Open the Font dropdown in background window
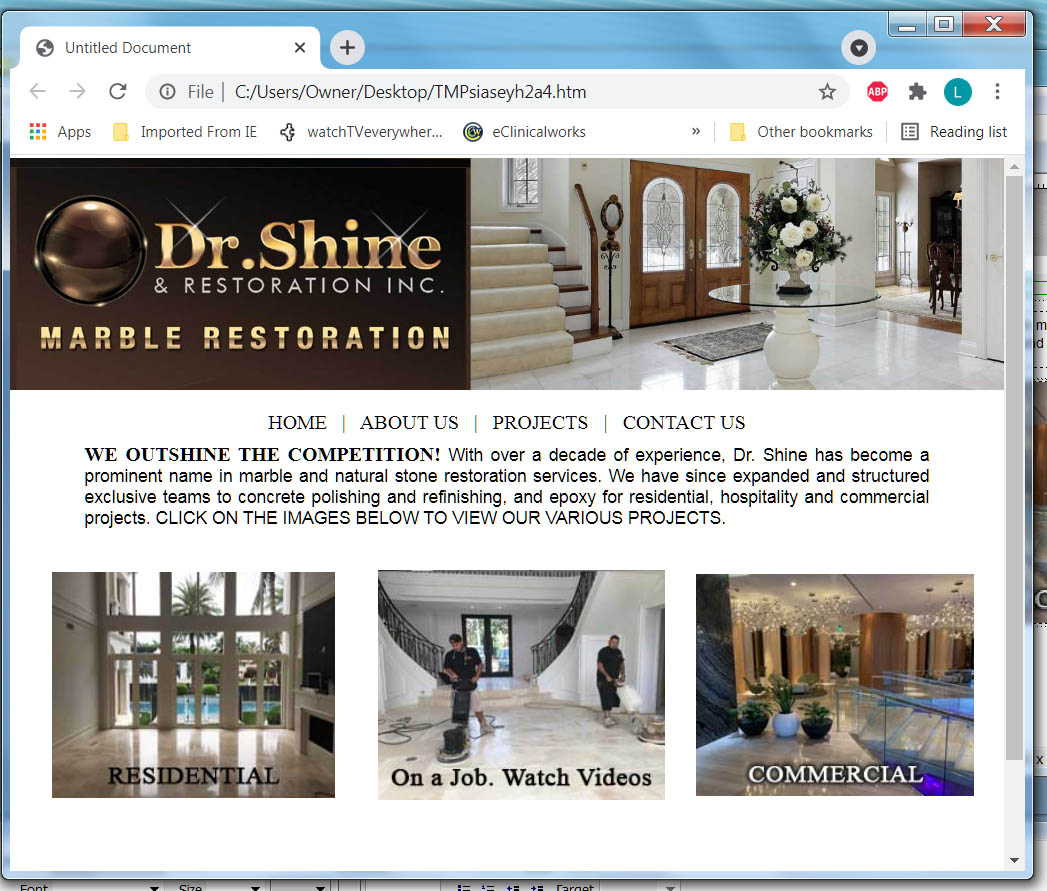The height and width of the screenshot is (891, 1047). [x=154, y=887]
